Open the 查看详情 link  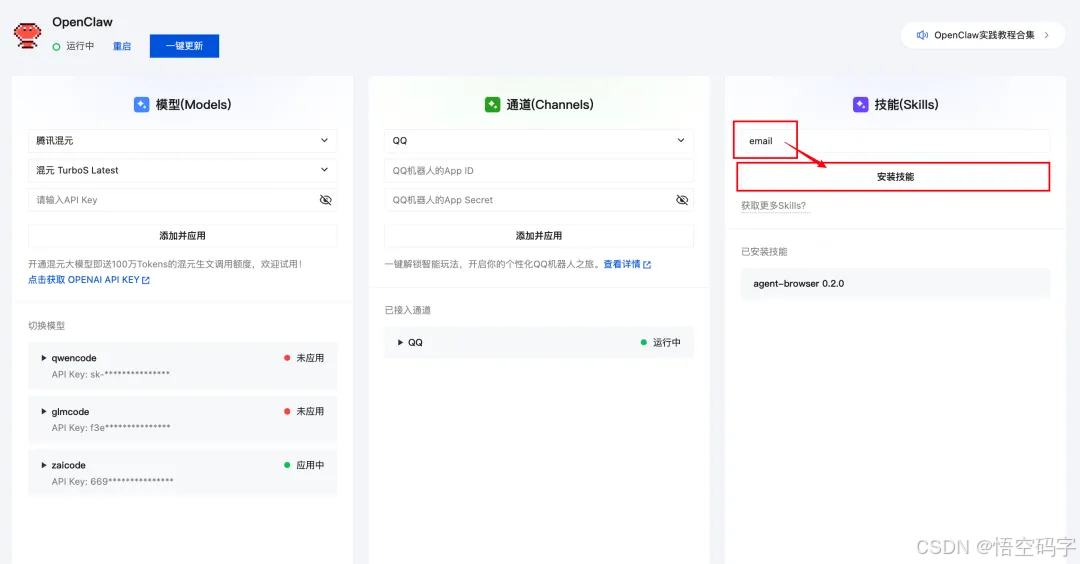(x=627, y=264)
